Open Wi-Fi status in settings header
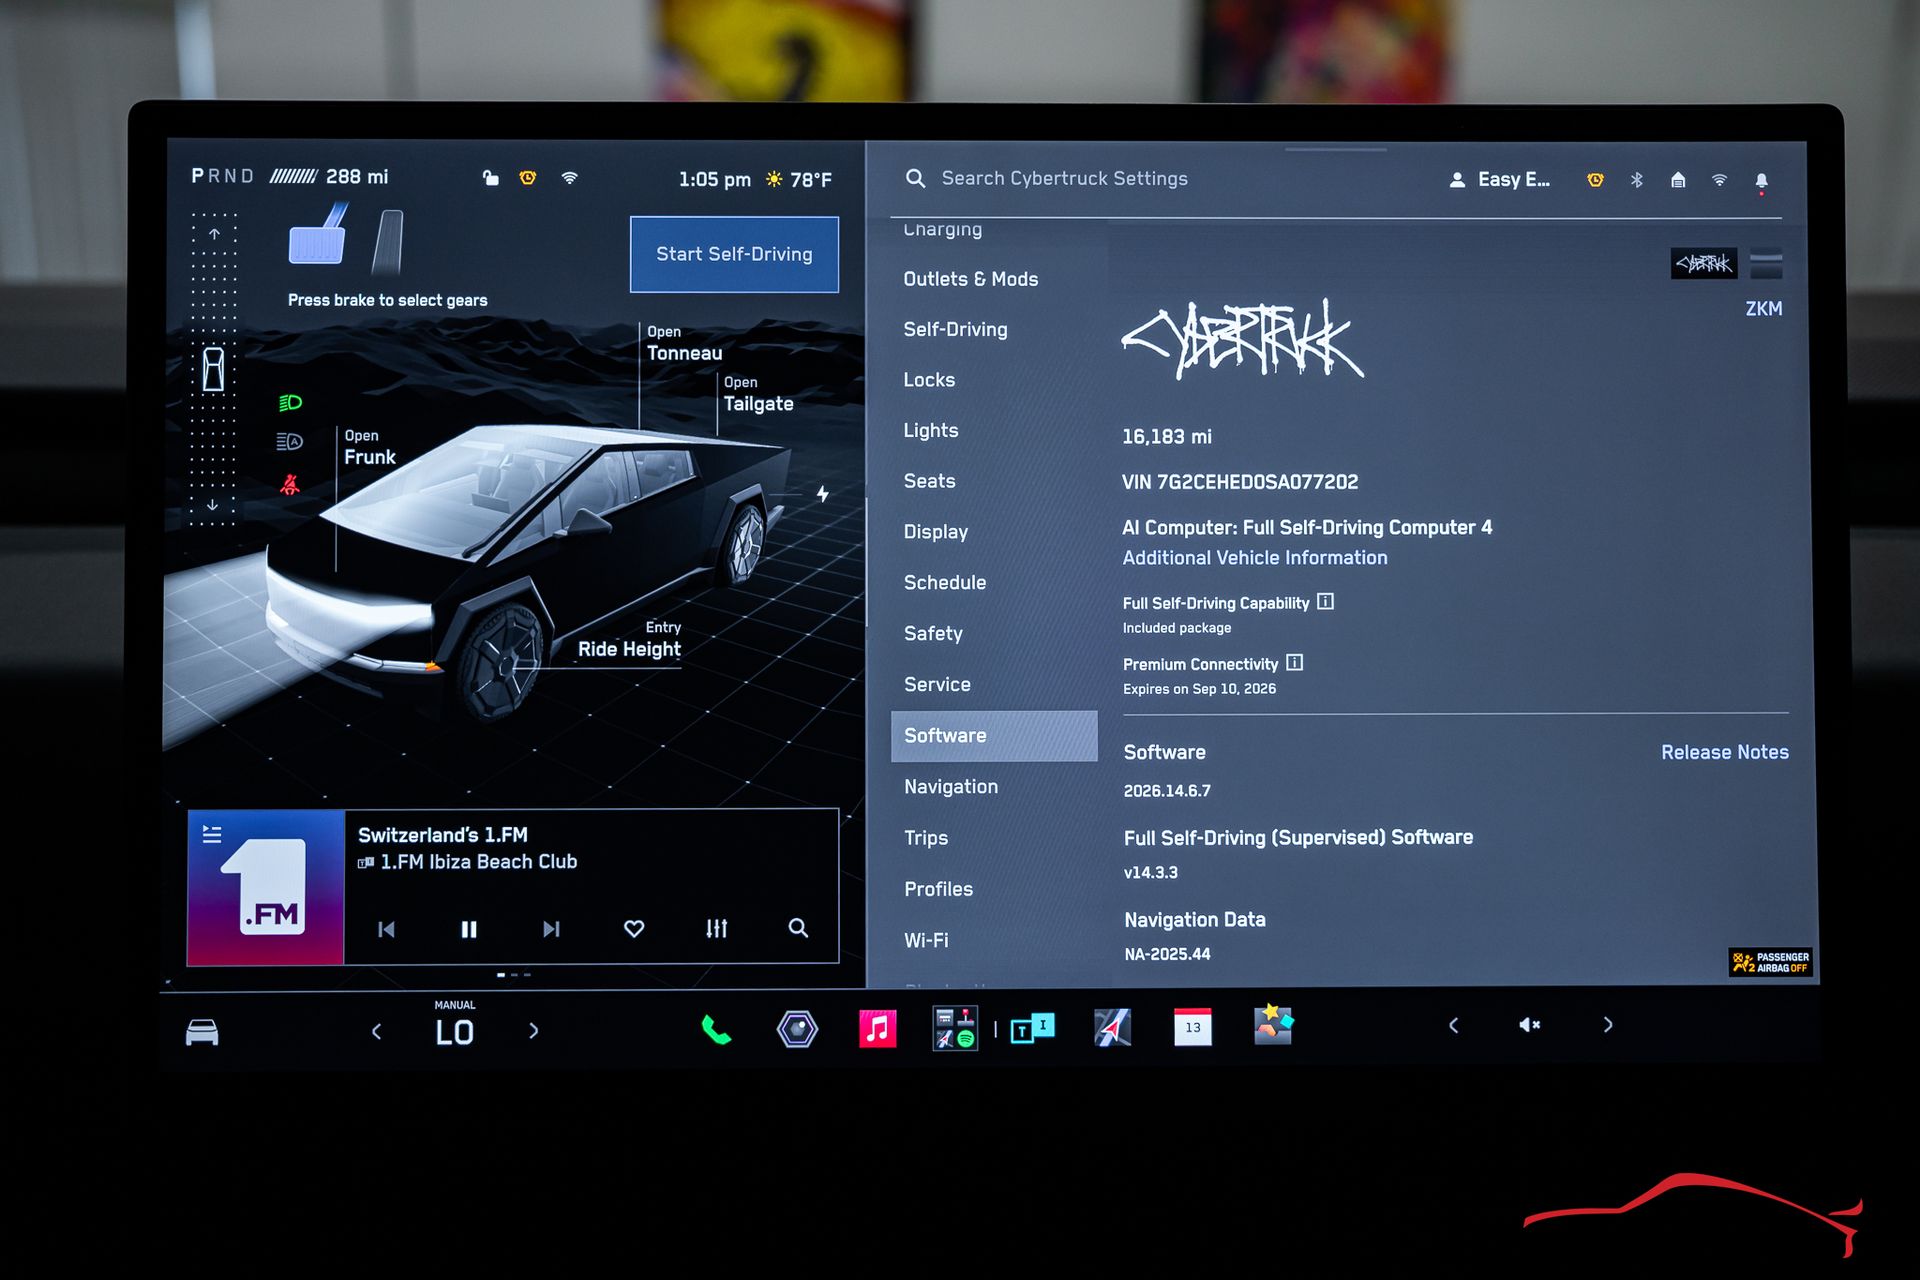1920x1280 pixels. (1719, 180)
